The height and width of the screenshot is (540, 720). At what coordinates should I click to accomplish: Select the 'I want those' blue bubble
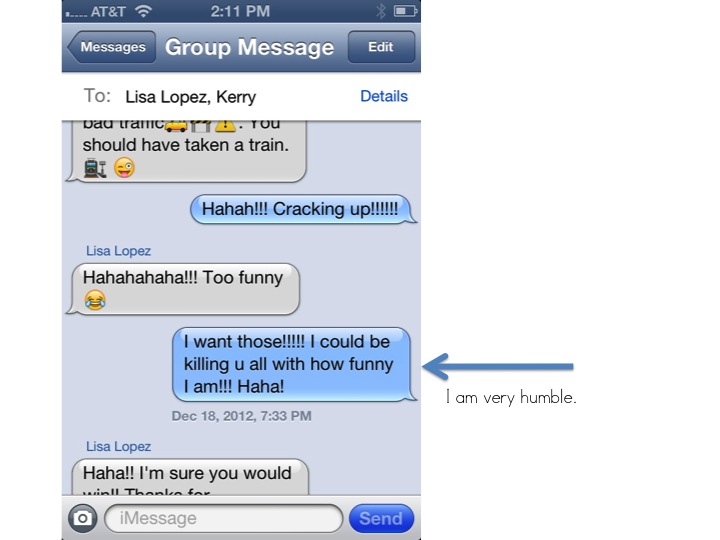coord(294,364)
